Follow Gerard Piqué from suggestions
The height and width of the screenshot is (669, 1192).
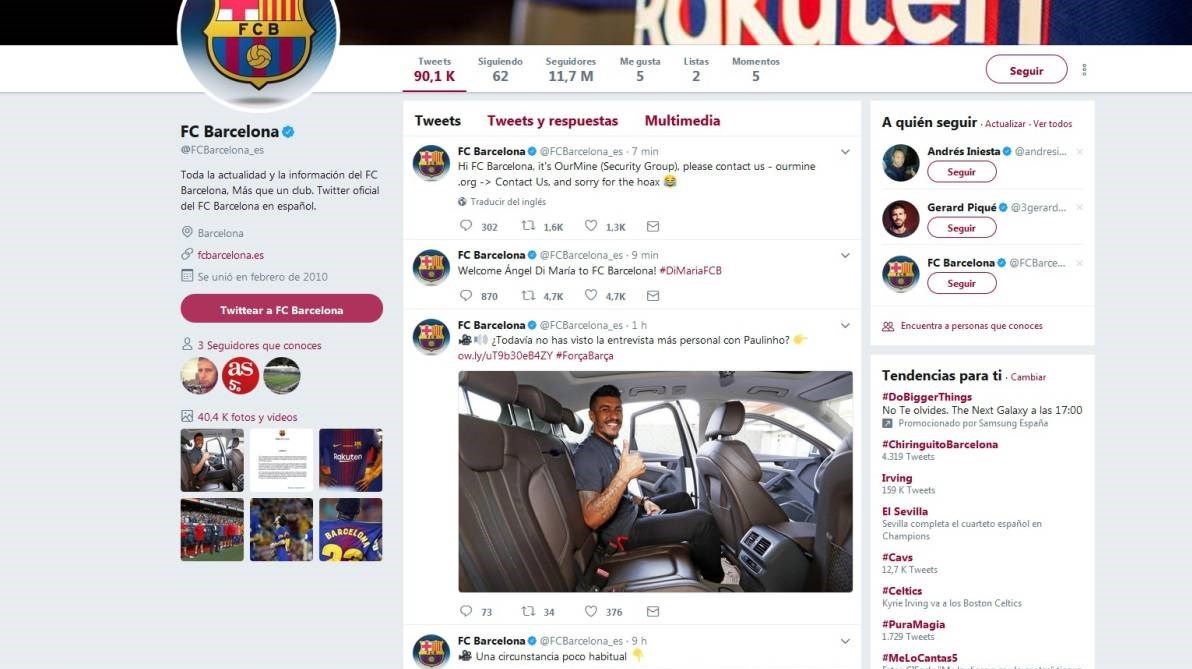click(x=961, y=228)
